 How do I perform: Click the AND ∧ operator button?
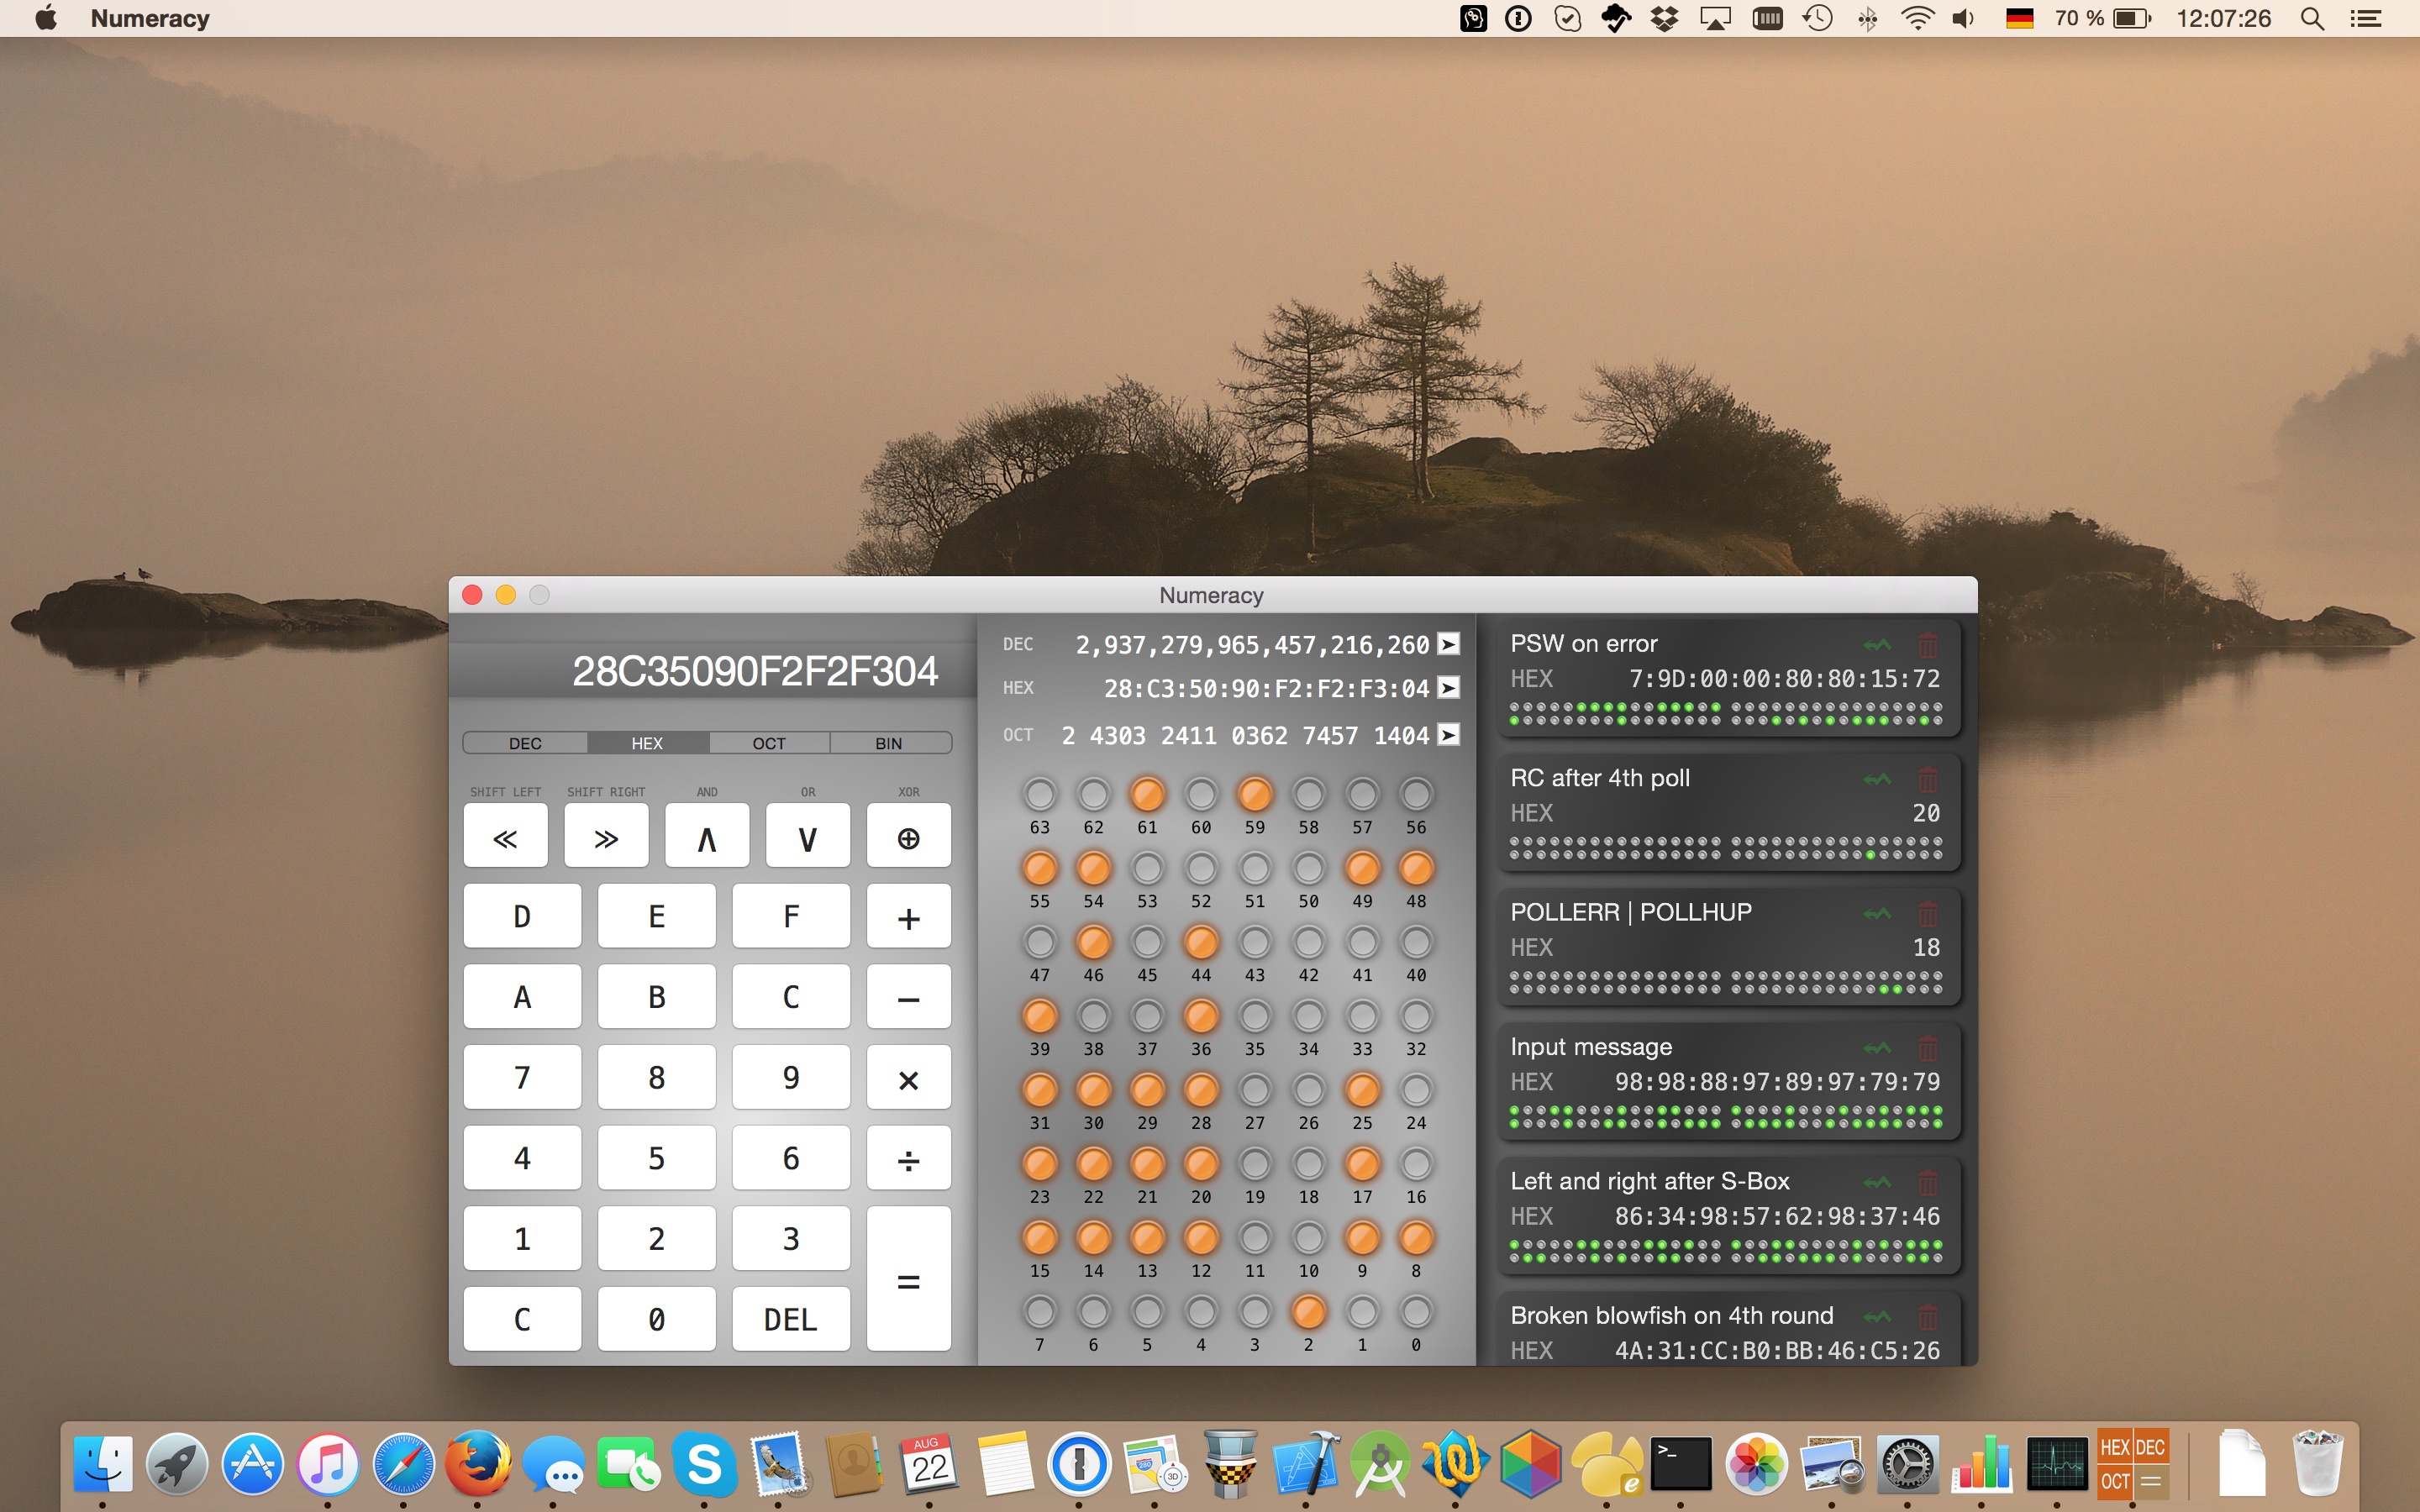[707, 837]
